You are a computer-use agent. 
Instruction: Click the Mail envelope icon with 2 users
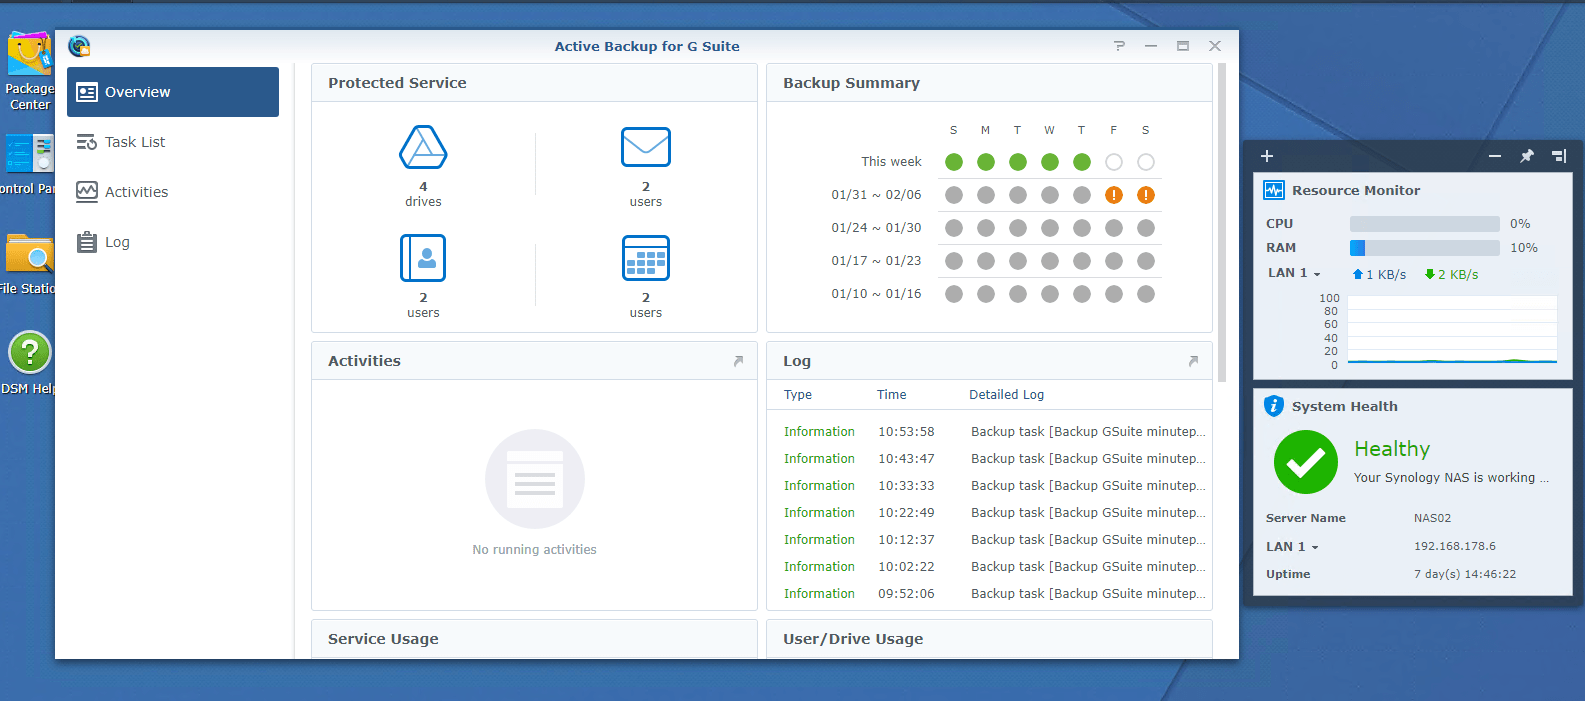[646, 147]
